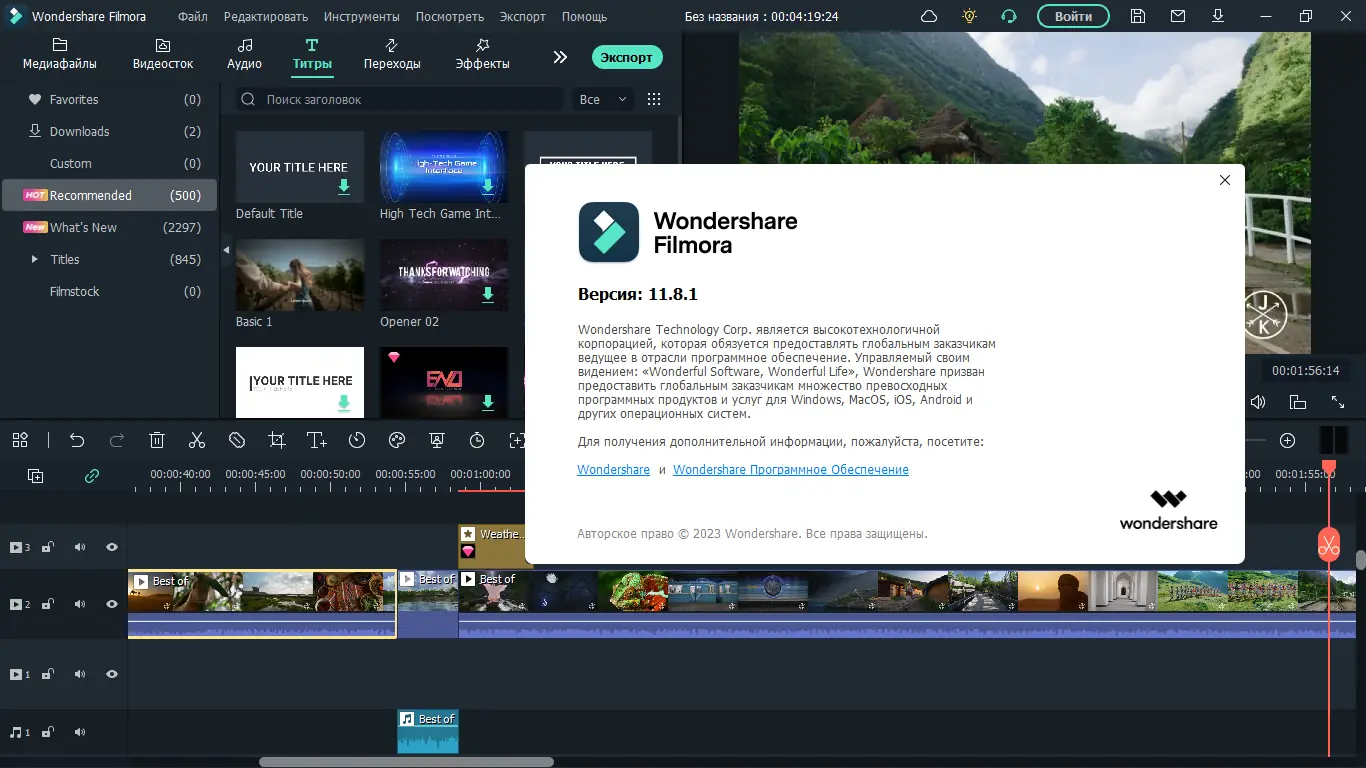Open the "Все" category dropdown
The width and height of the screenshot is (1366, 768).
pos(602,99)
